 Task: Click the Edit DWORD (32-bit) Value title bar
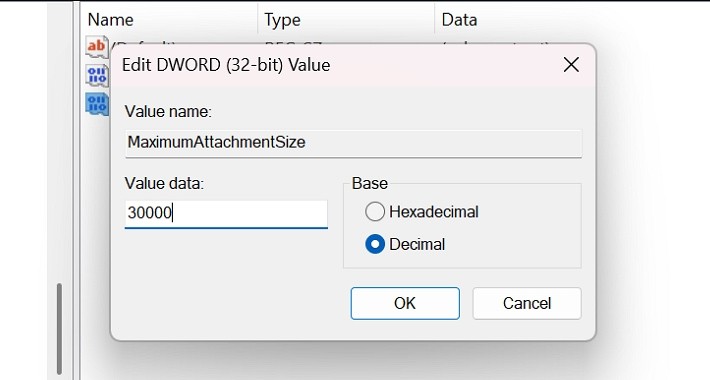335,65
